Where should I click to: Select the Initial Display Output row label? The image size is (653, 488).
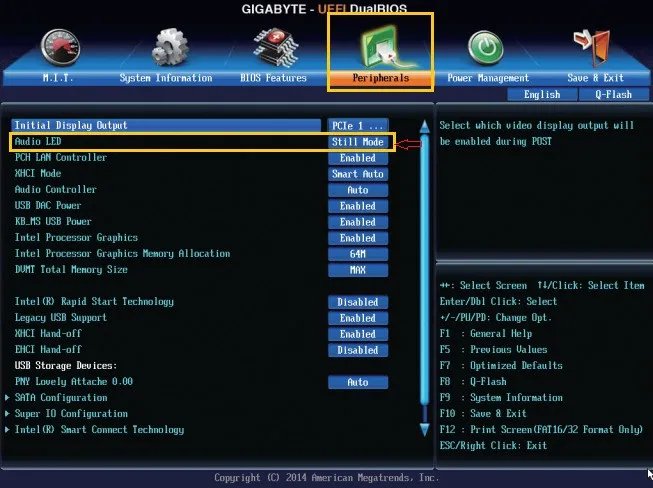click(x=71, y=125)
